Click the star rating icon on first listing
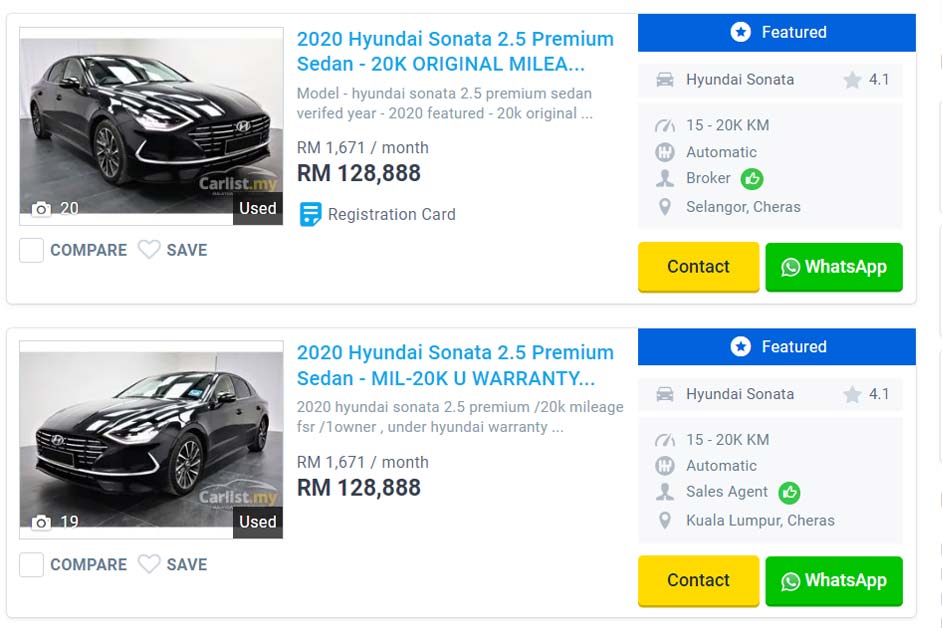 pyautogui.click(x=852, y=80)
